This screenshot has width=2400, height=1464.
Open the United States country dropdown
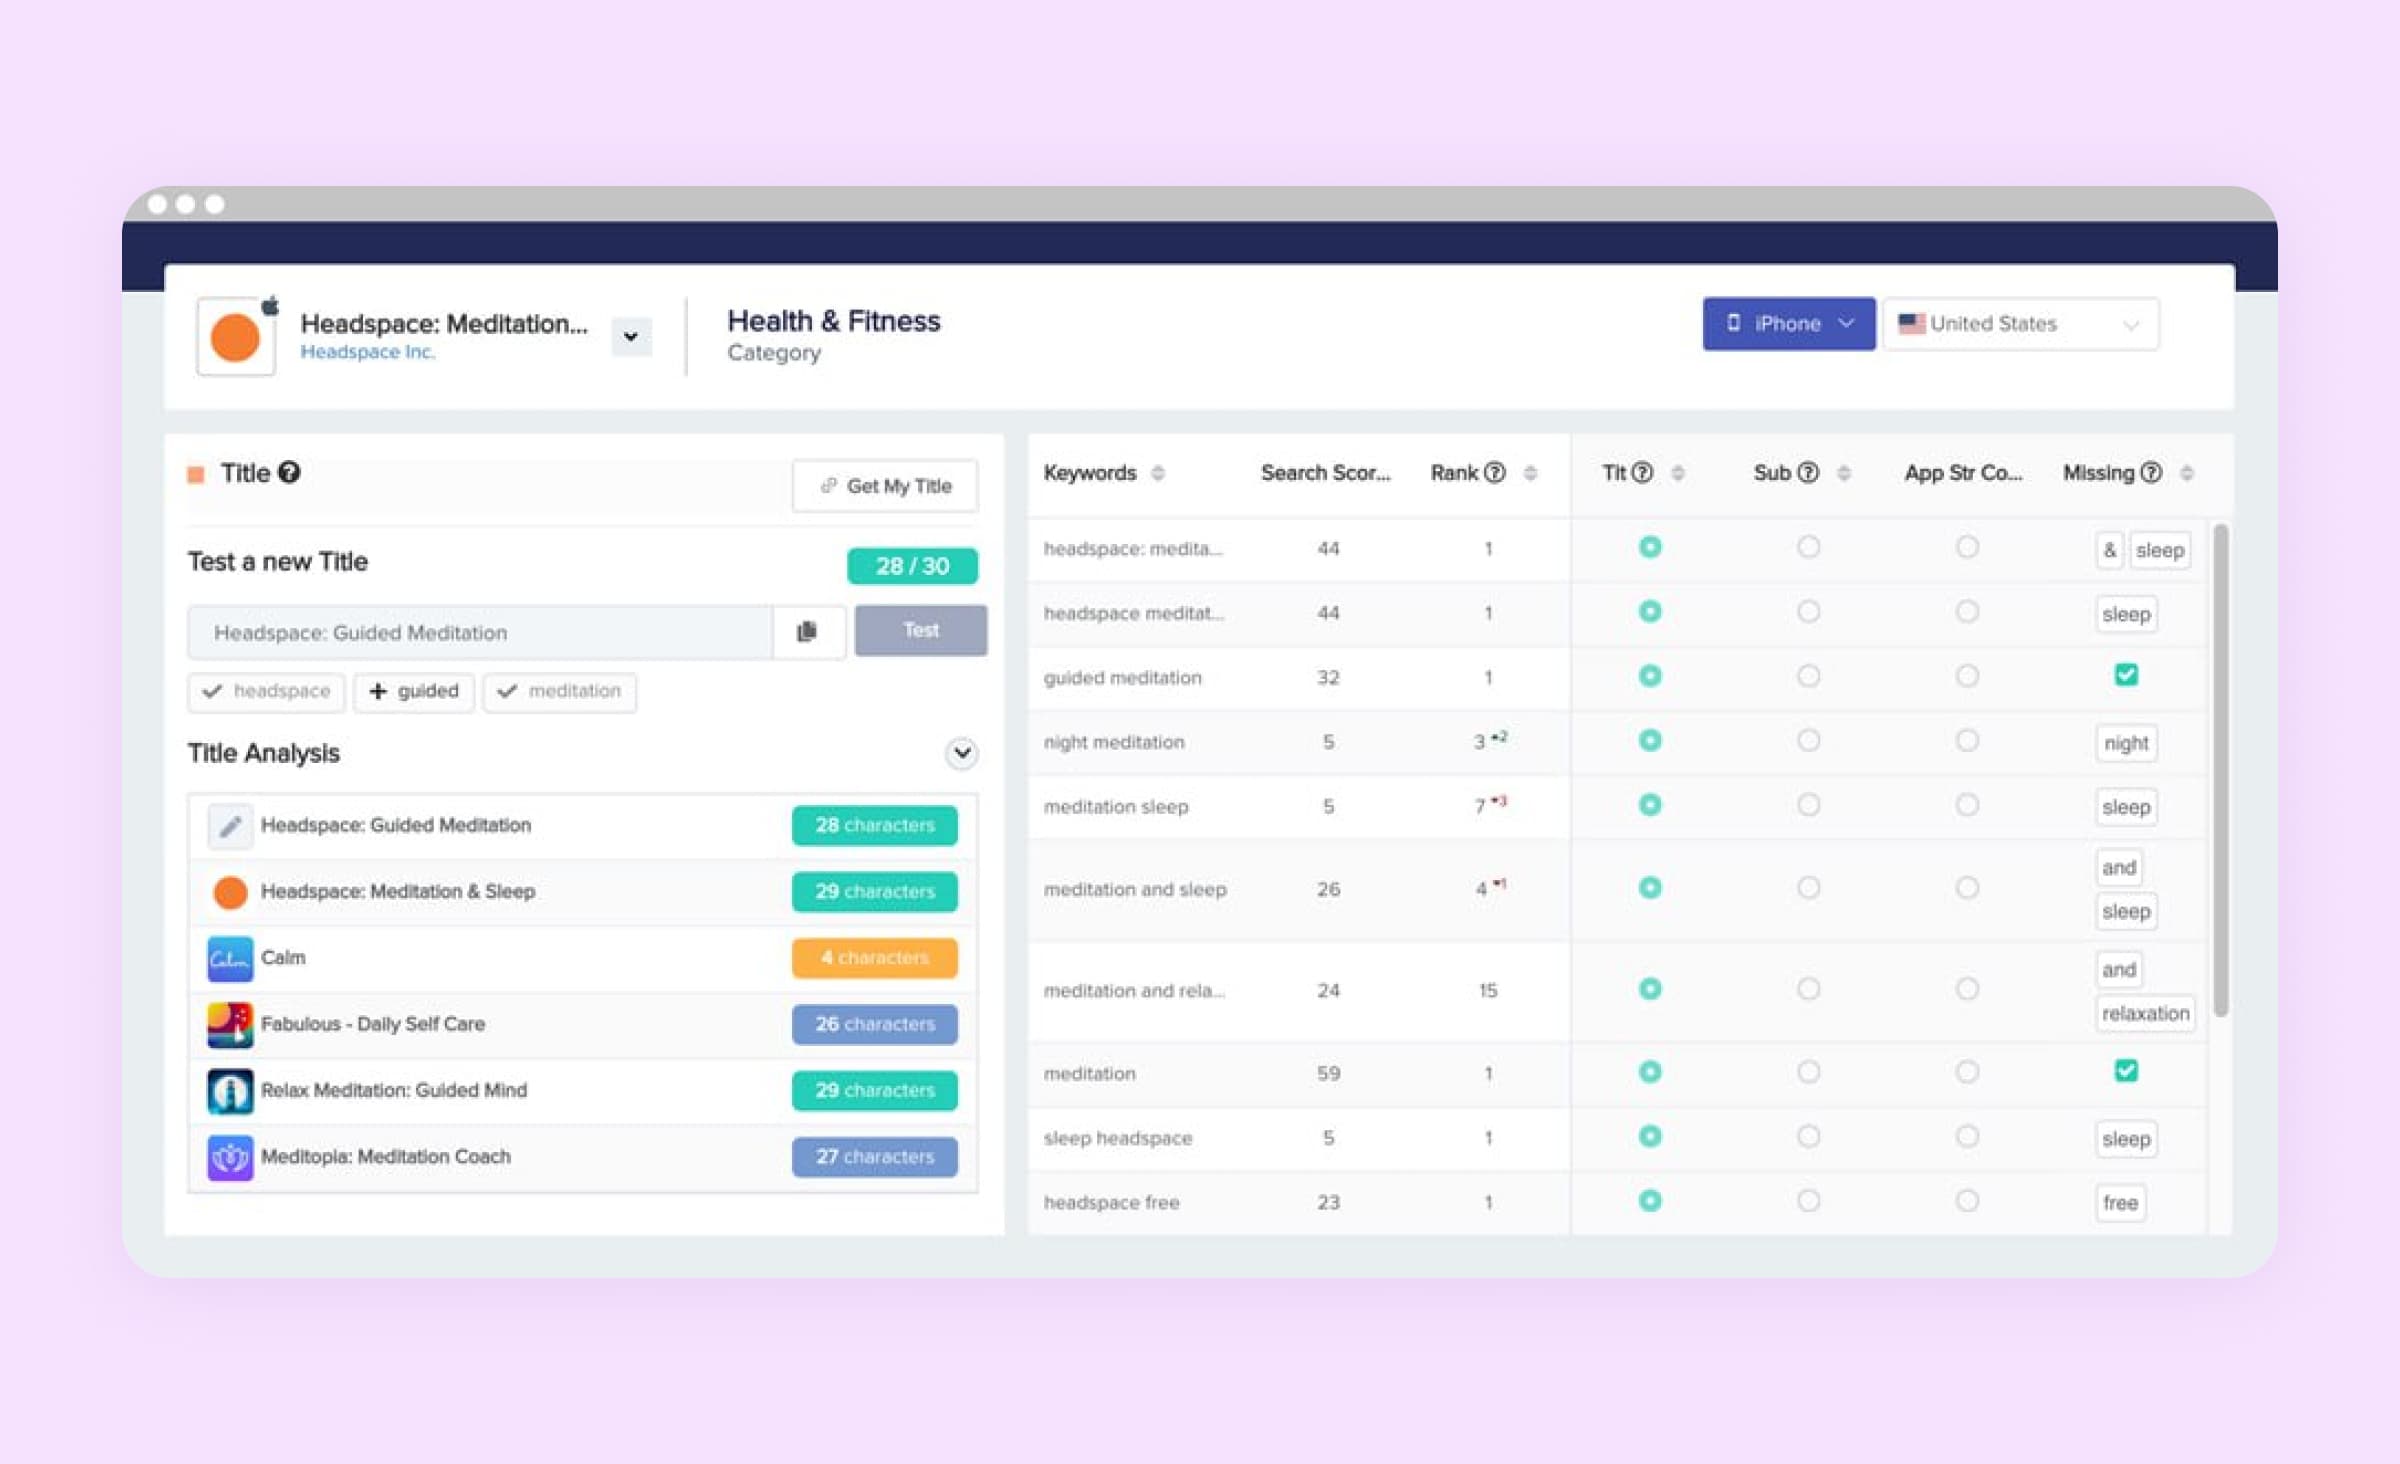click(2021, 324)
